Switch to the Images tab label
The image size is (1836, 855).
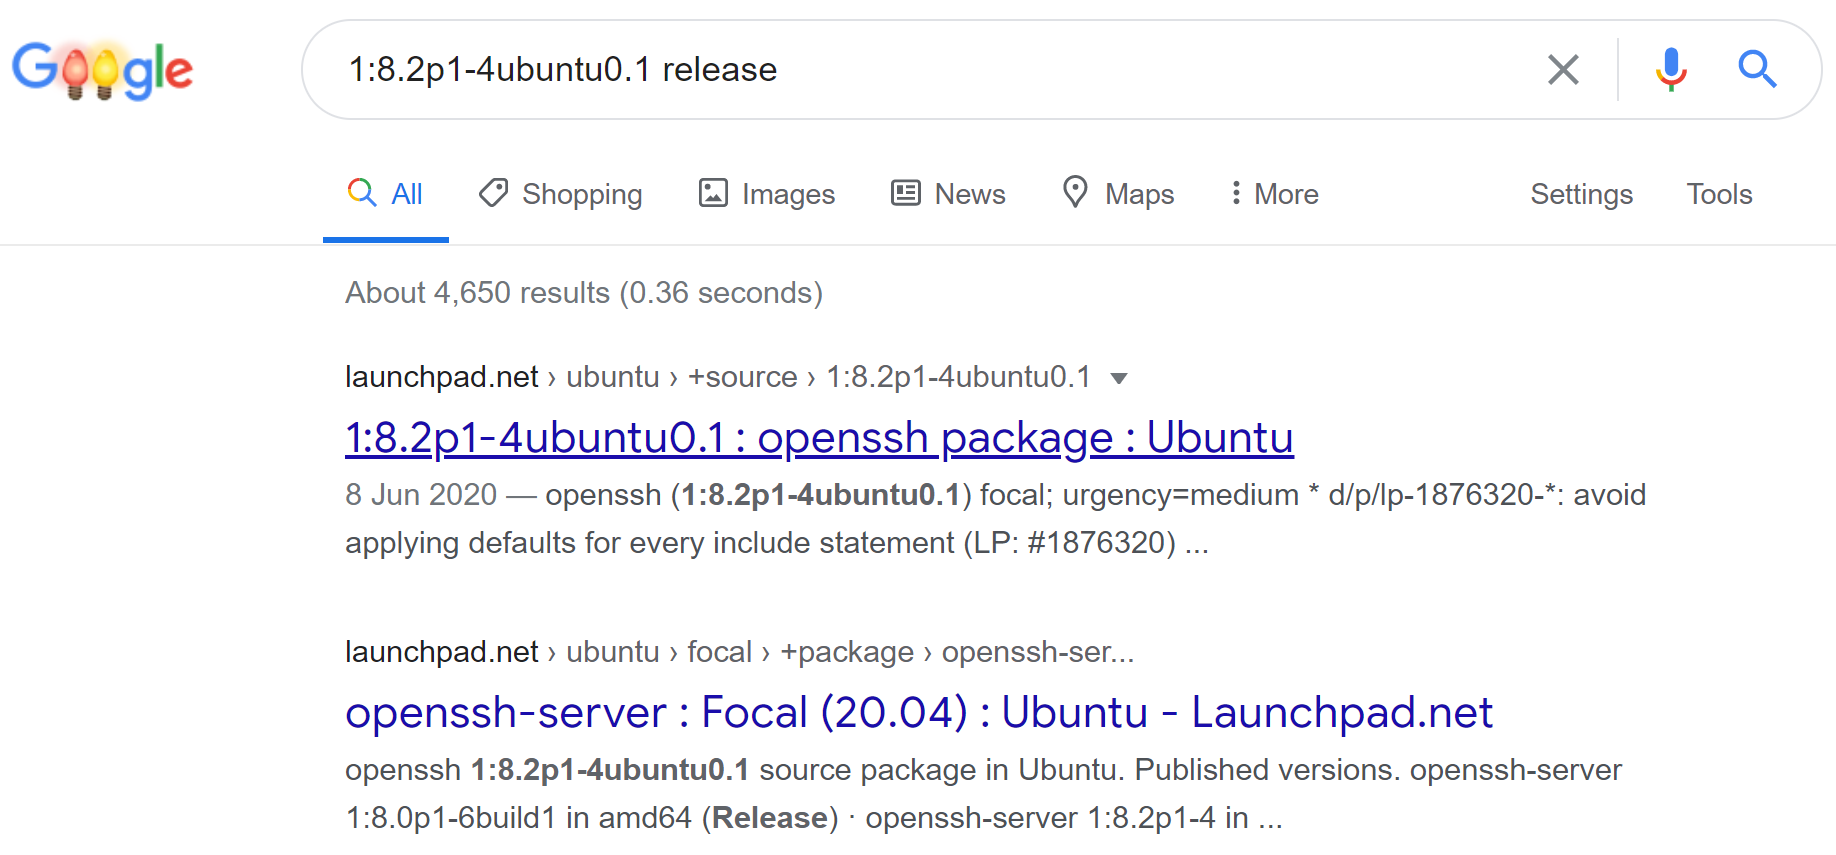click(788, 194)
